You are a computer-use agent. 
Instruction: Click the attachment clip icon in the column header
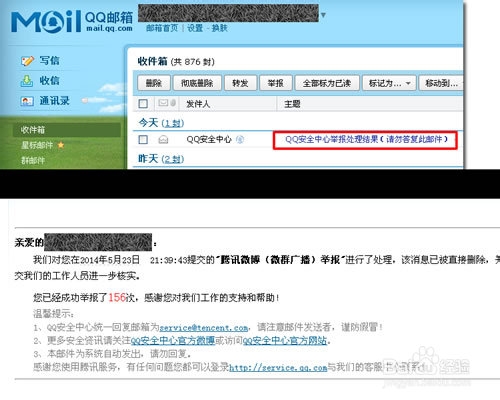pyautogui.click(x=173, y=103)
